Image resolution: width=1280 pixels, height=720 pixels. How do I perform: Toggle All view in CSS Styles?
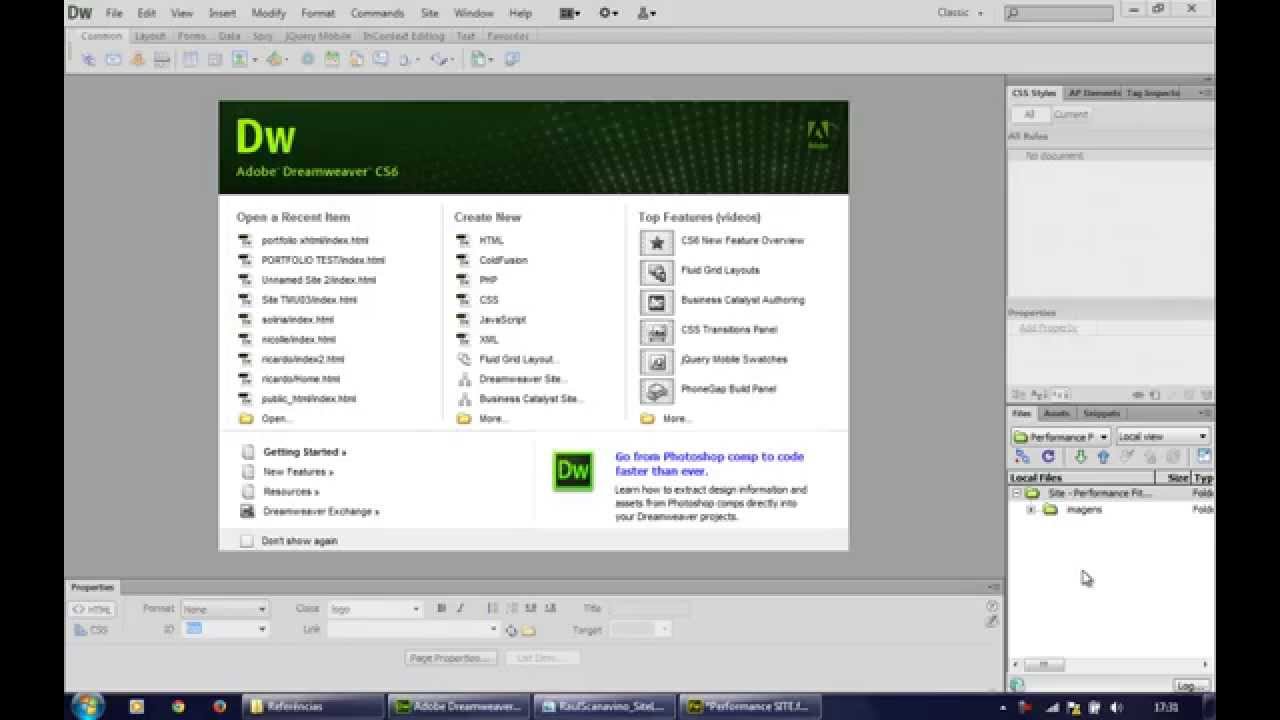point(1029,114)
